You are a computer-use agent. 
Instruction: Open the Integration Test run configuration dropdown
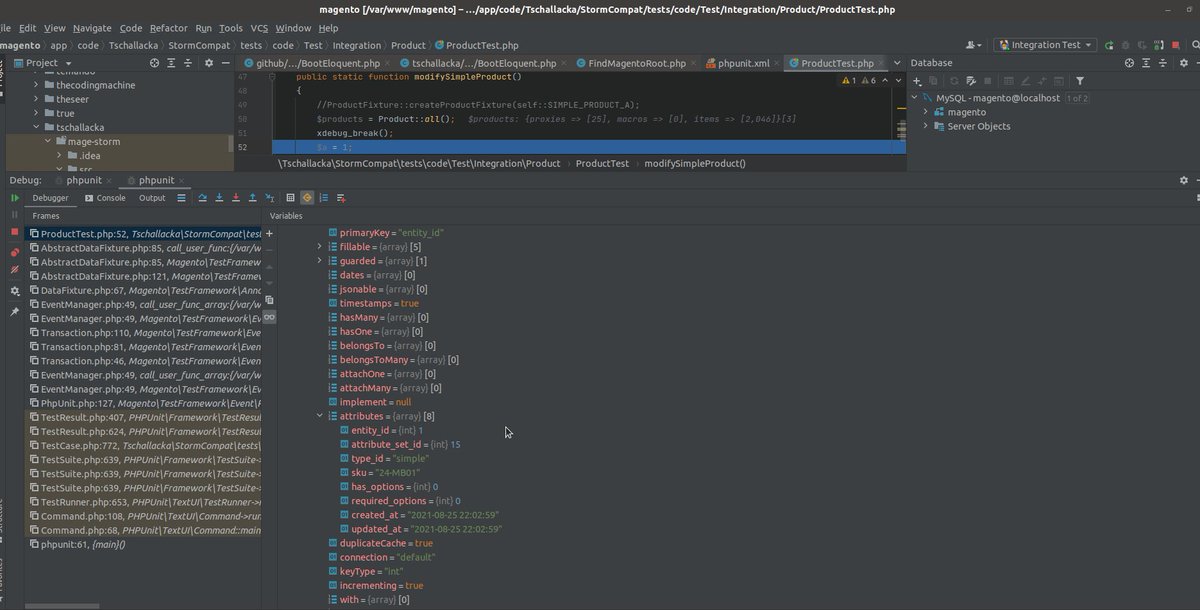tap(1046, 45)
